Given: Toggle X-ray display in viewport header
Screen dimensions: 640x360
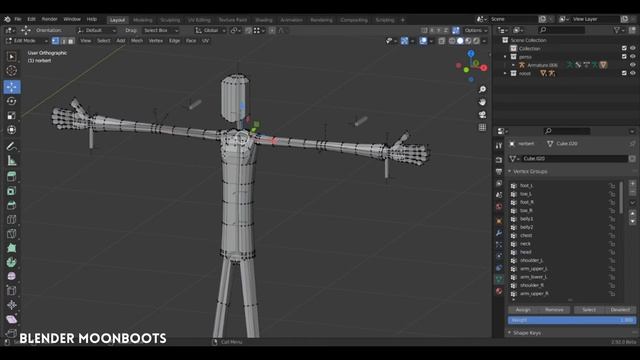Looking at the screenshot, I should [x=442, y=41].
